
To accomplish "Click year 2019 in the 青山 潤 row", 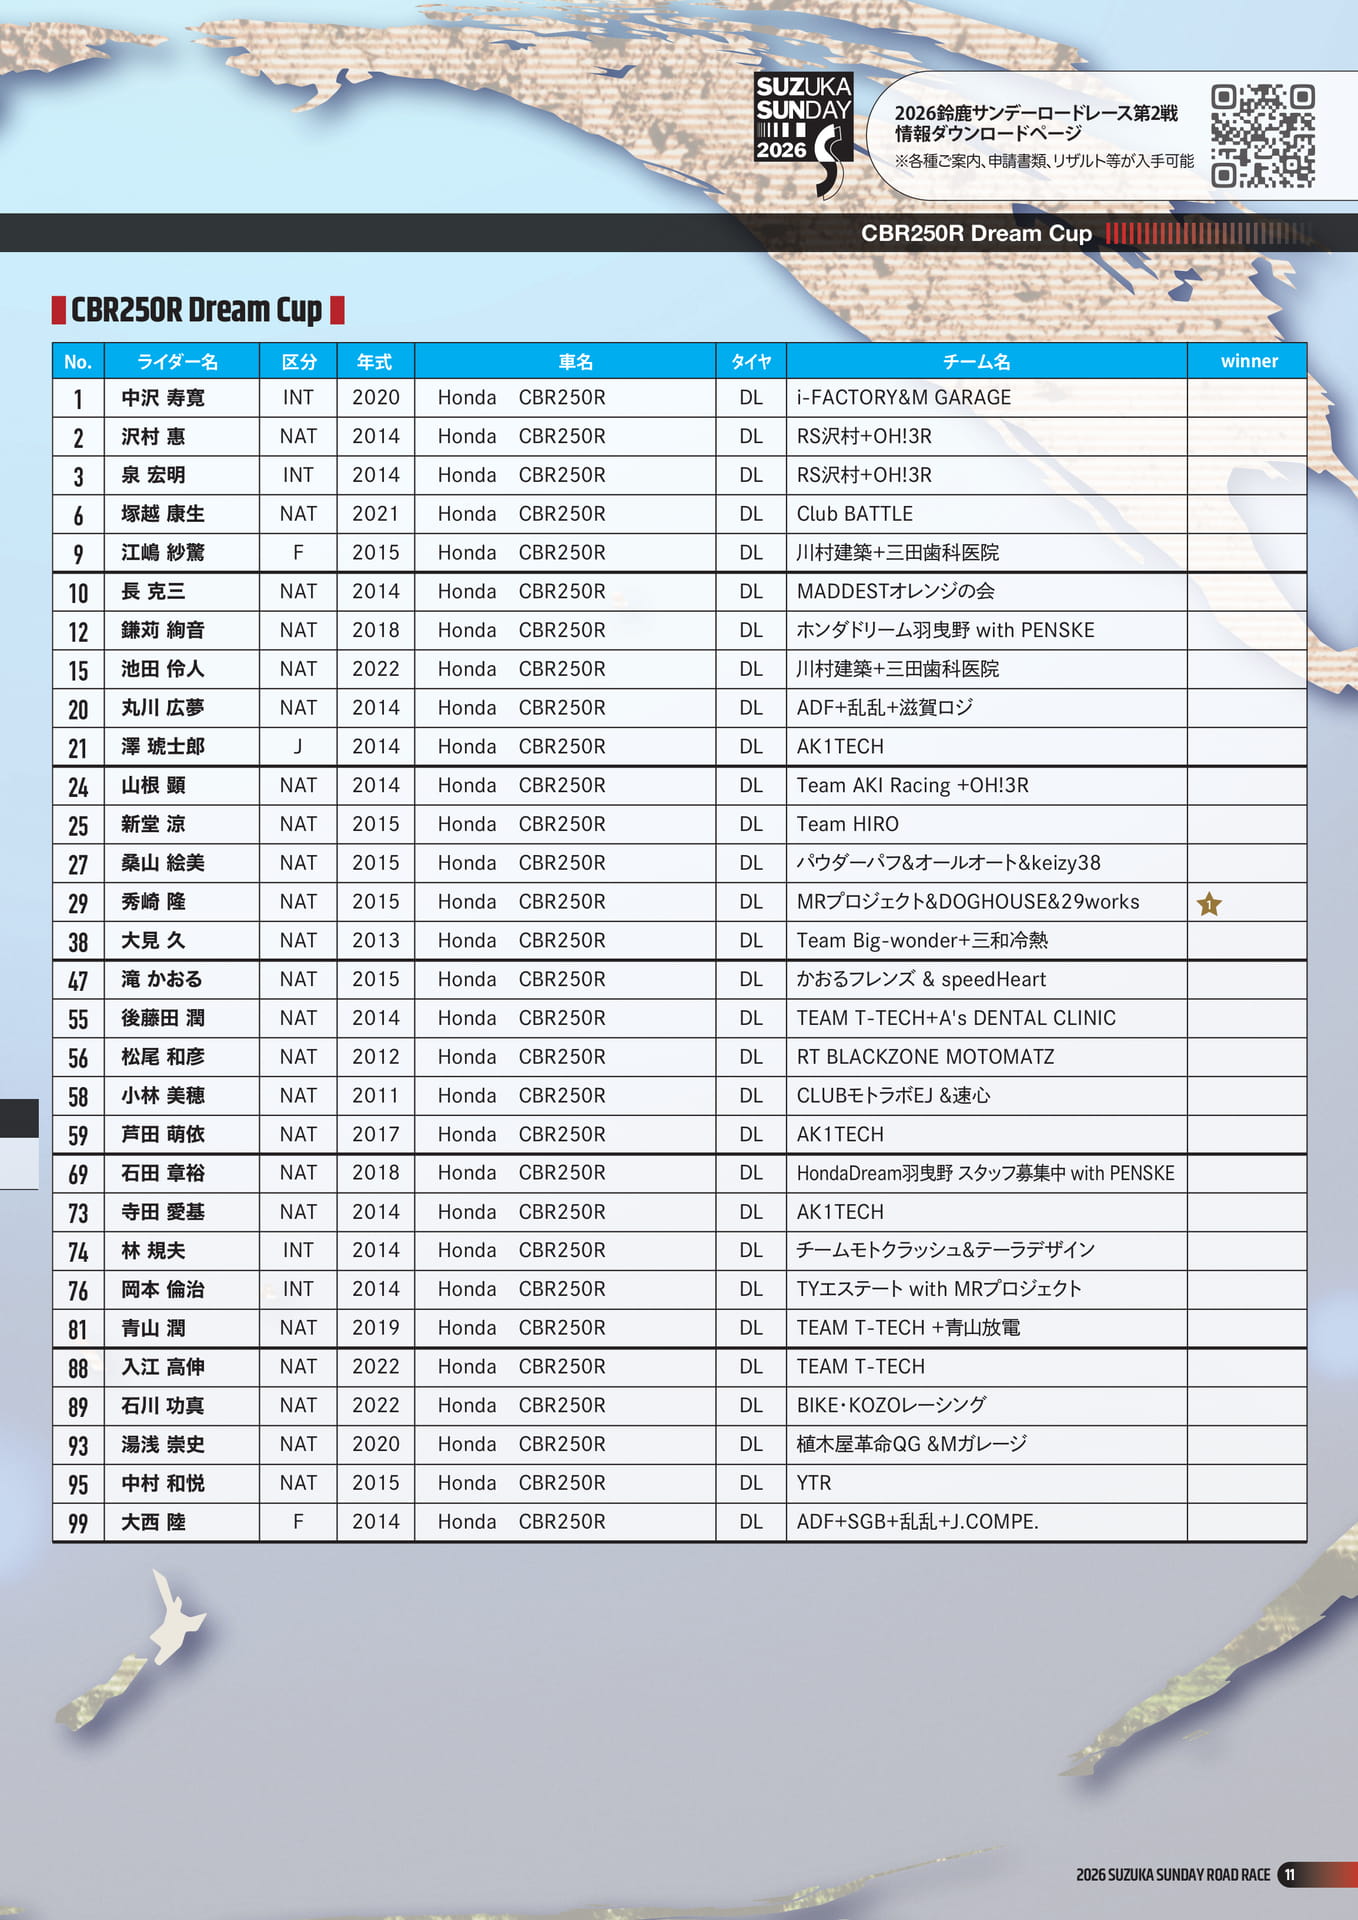I will tap(375, 1328).
